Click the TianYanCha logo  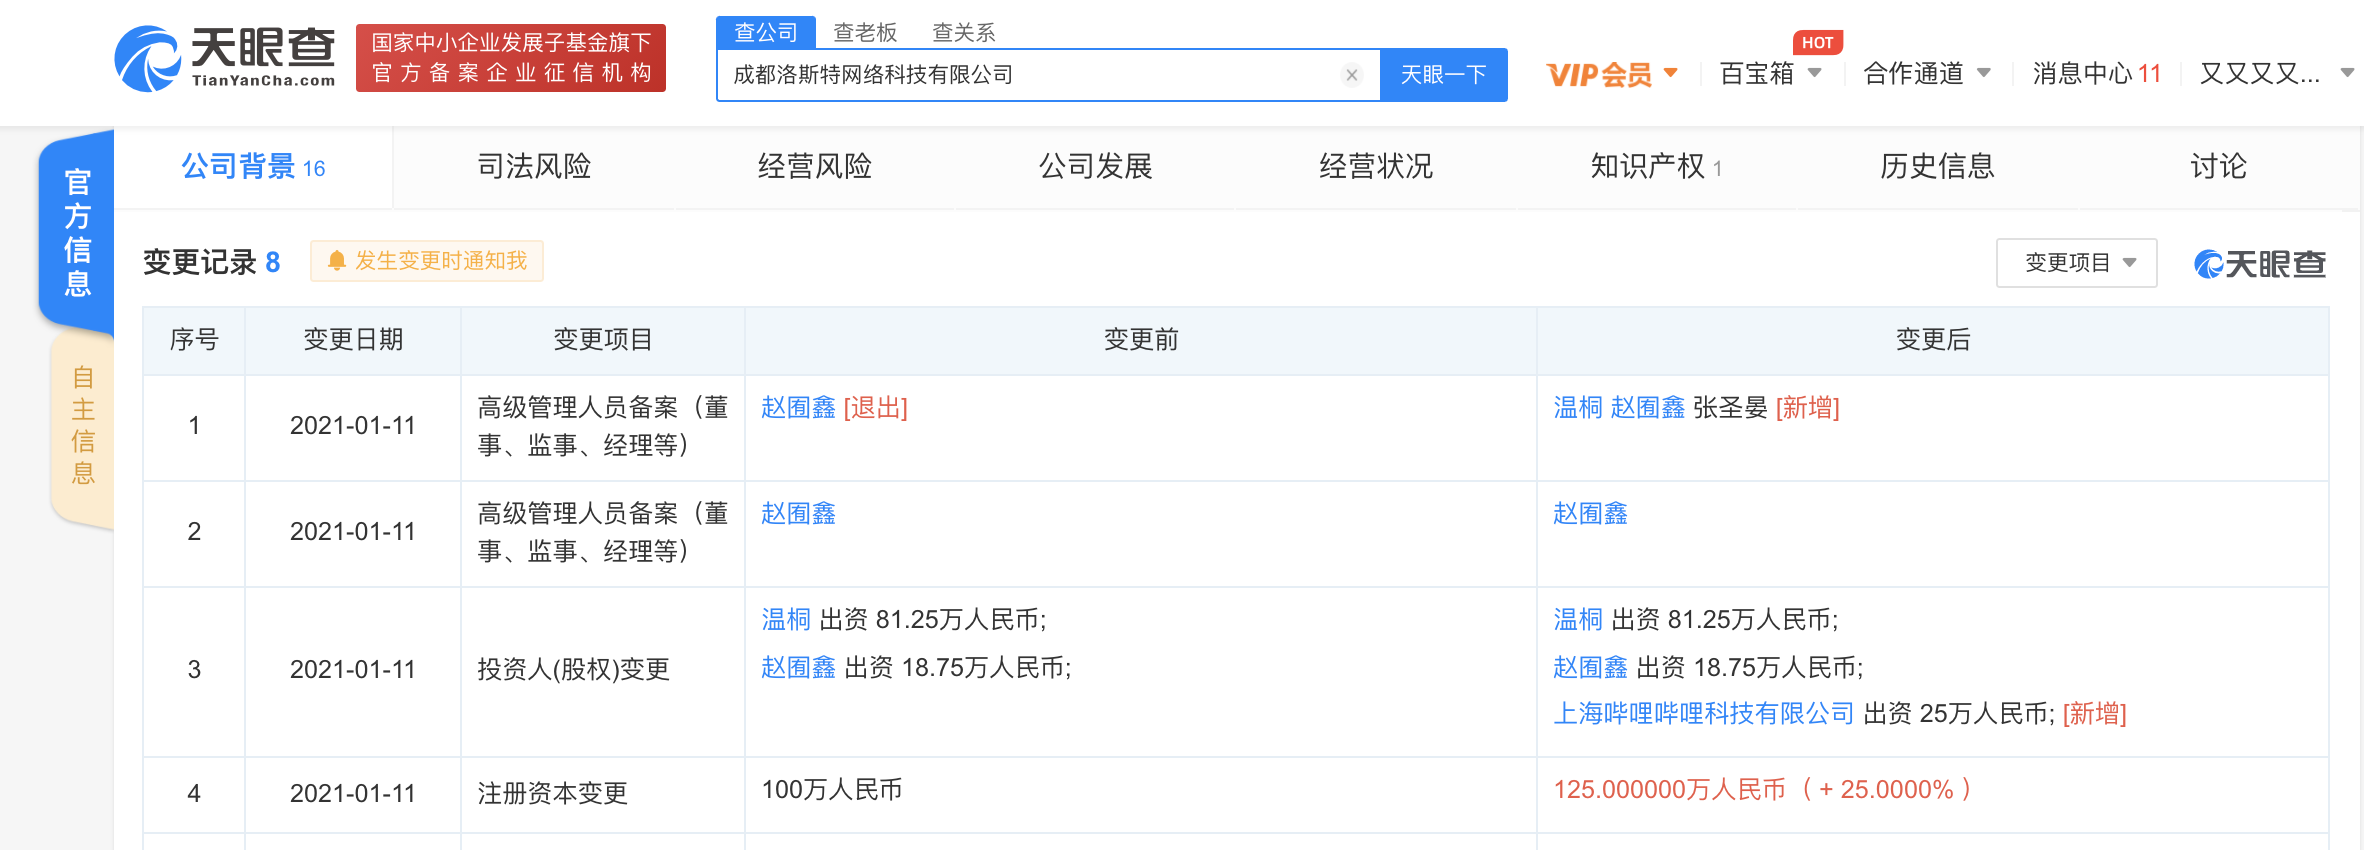click(226, 58)
